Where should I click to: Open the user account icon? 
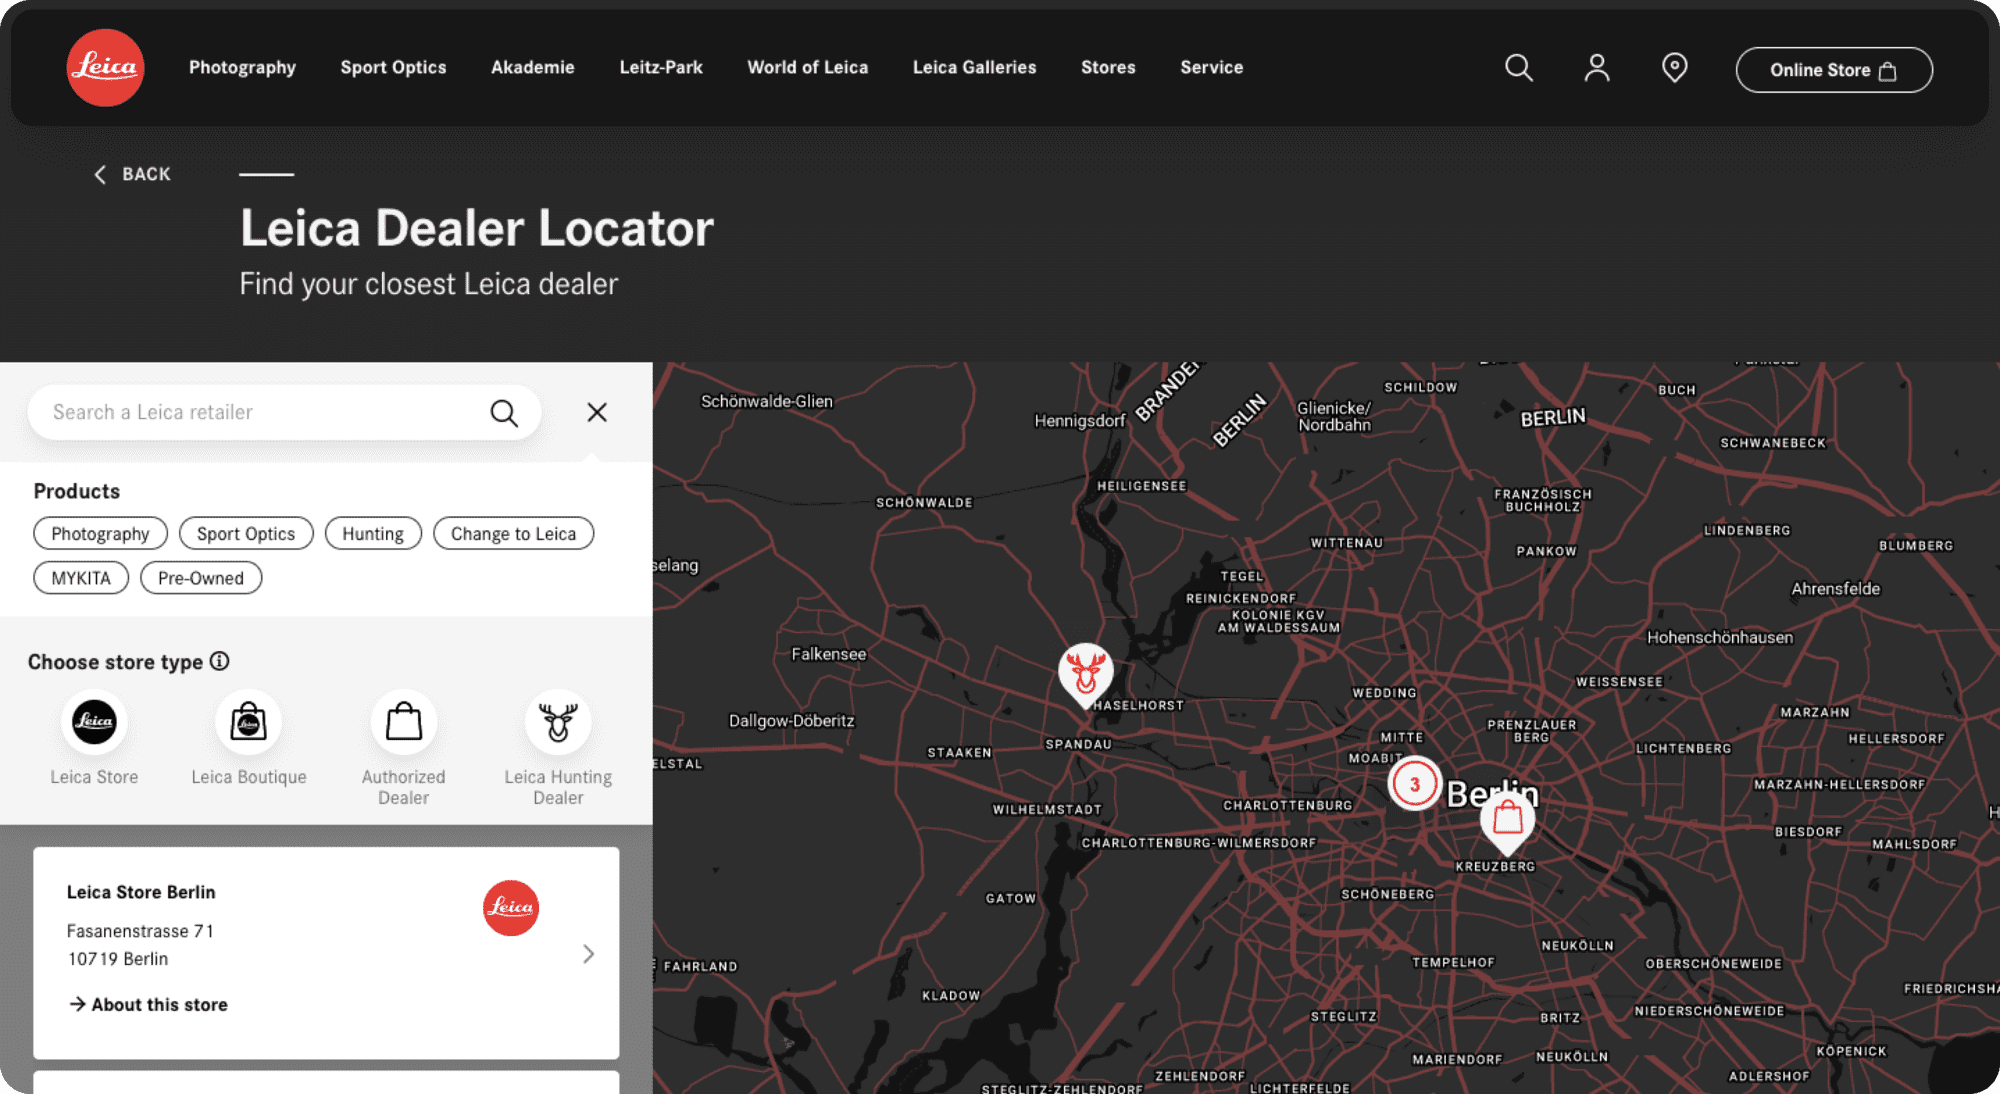point(1597,67)
